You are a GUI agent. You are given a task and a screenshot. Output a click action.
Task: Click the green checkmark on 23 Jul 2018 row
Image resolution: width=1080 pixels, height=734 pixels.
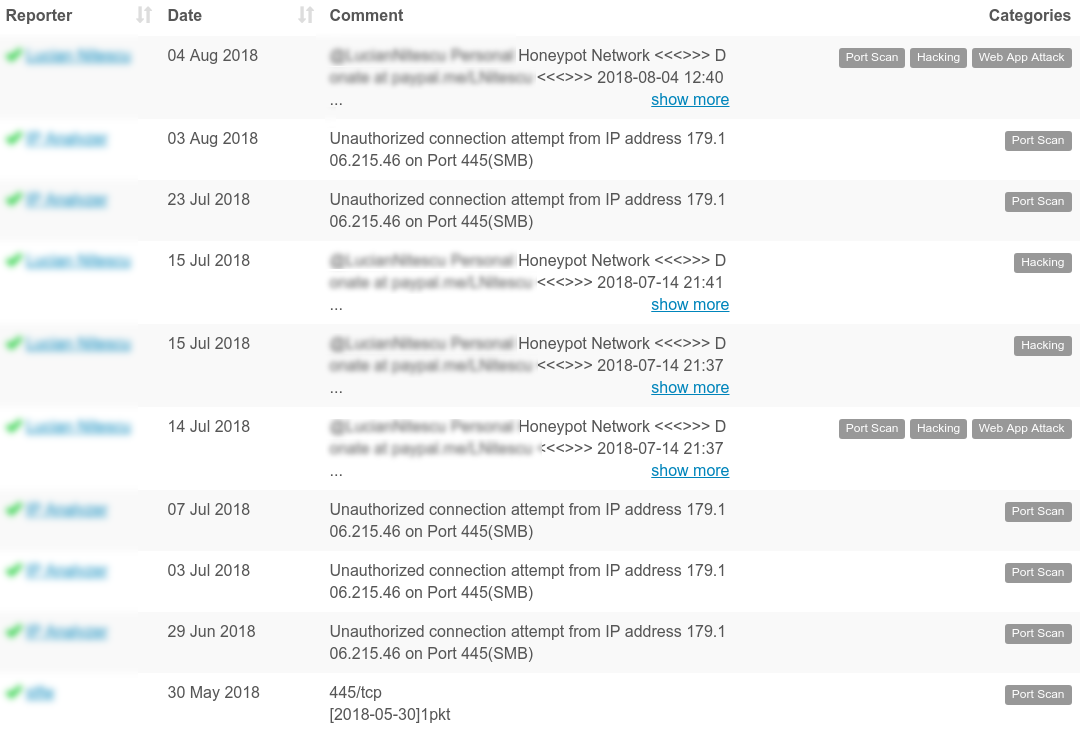pyautogui.click(x=14, y=200)
